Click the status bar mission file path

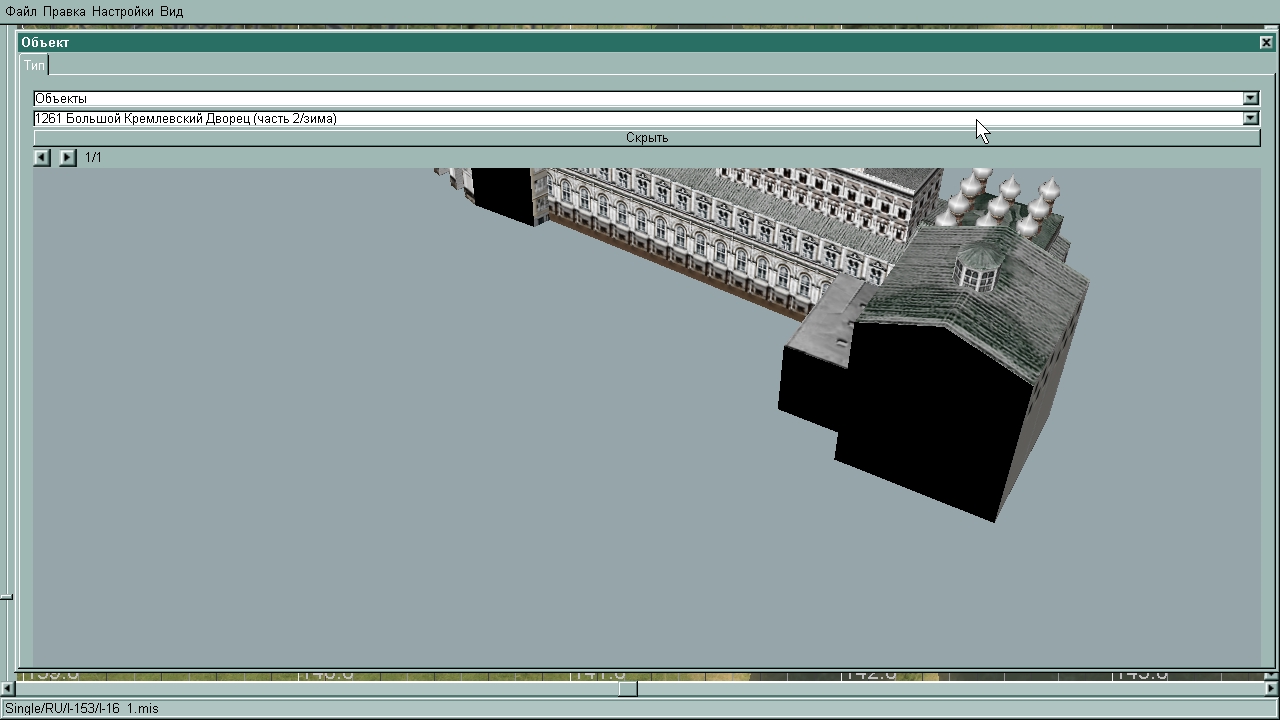pyautogui.click(x=81, y=708)
